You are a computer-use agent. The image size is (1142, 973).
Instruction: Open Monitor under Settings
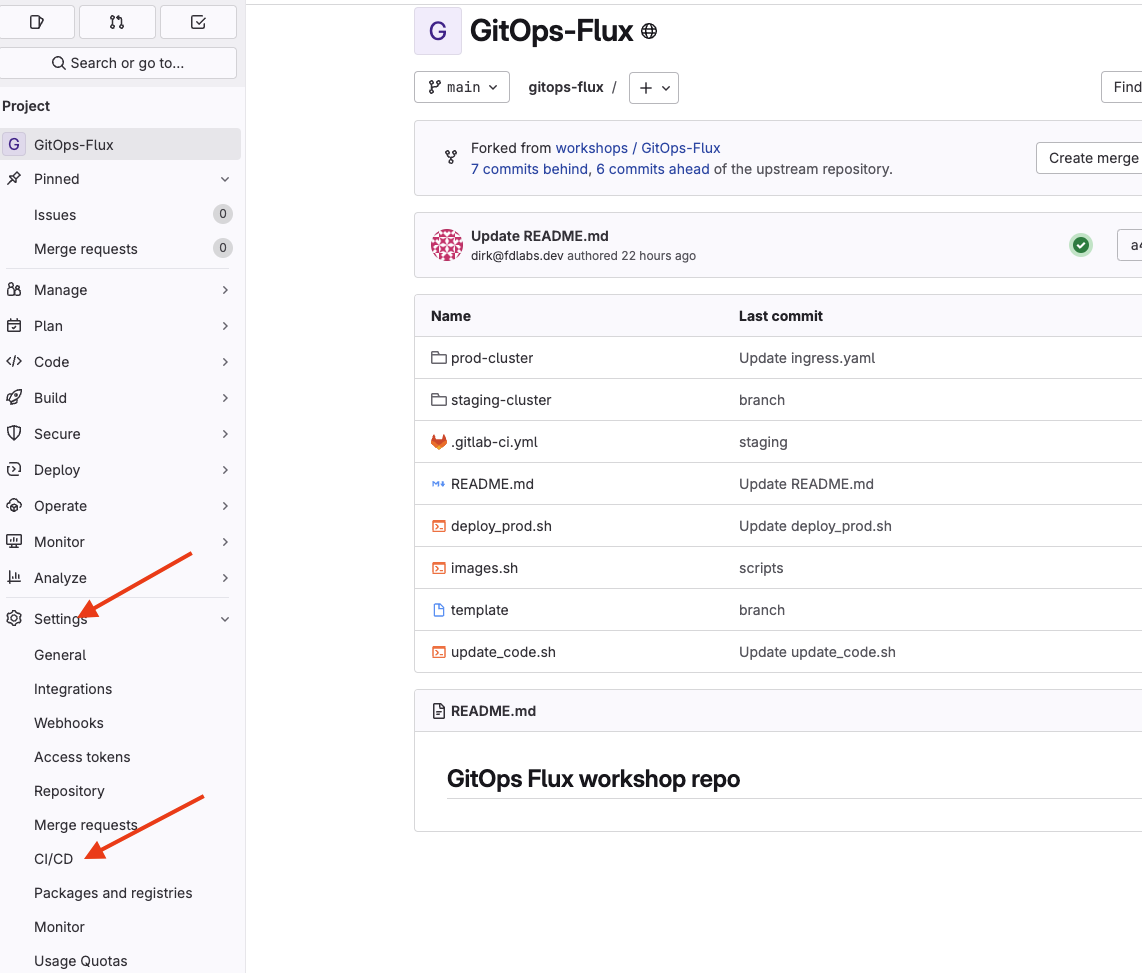pos(59,926)
